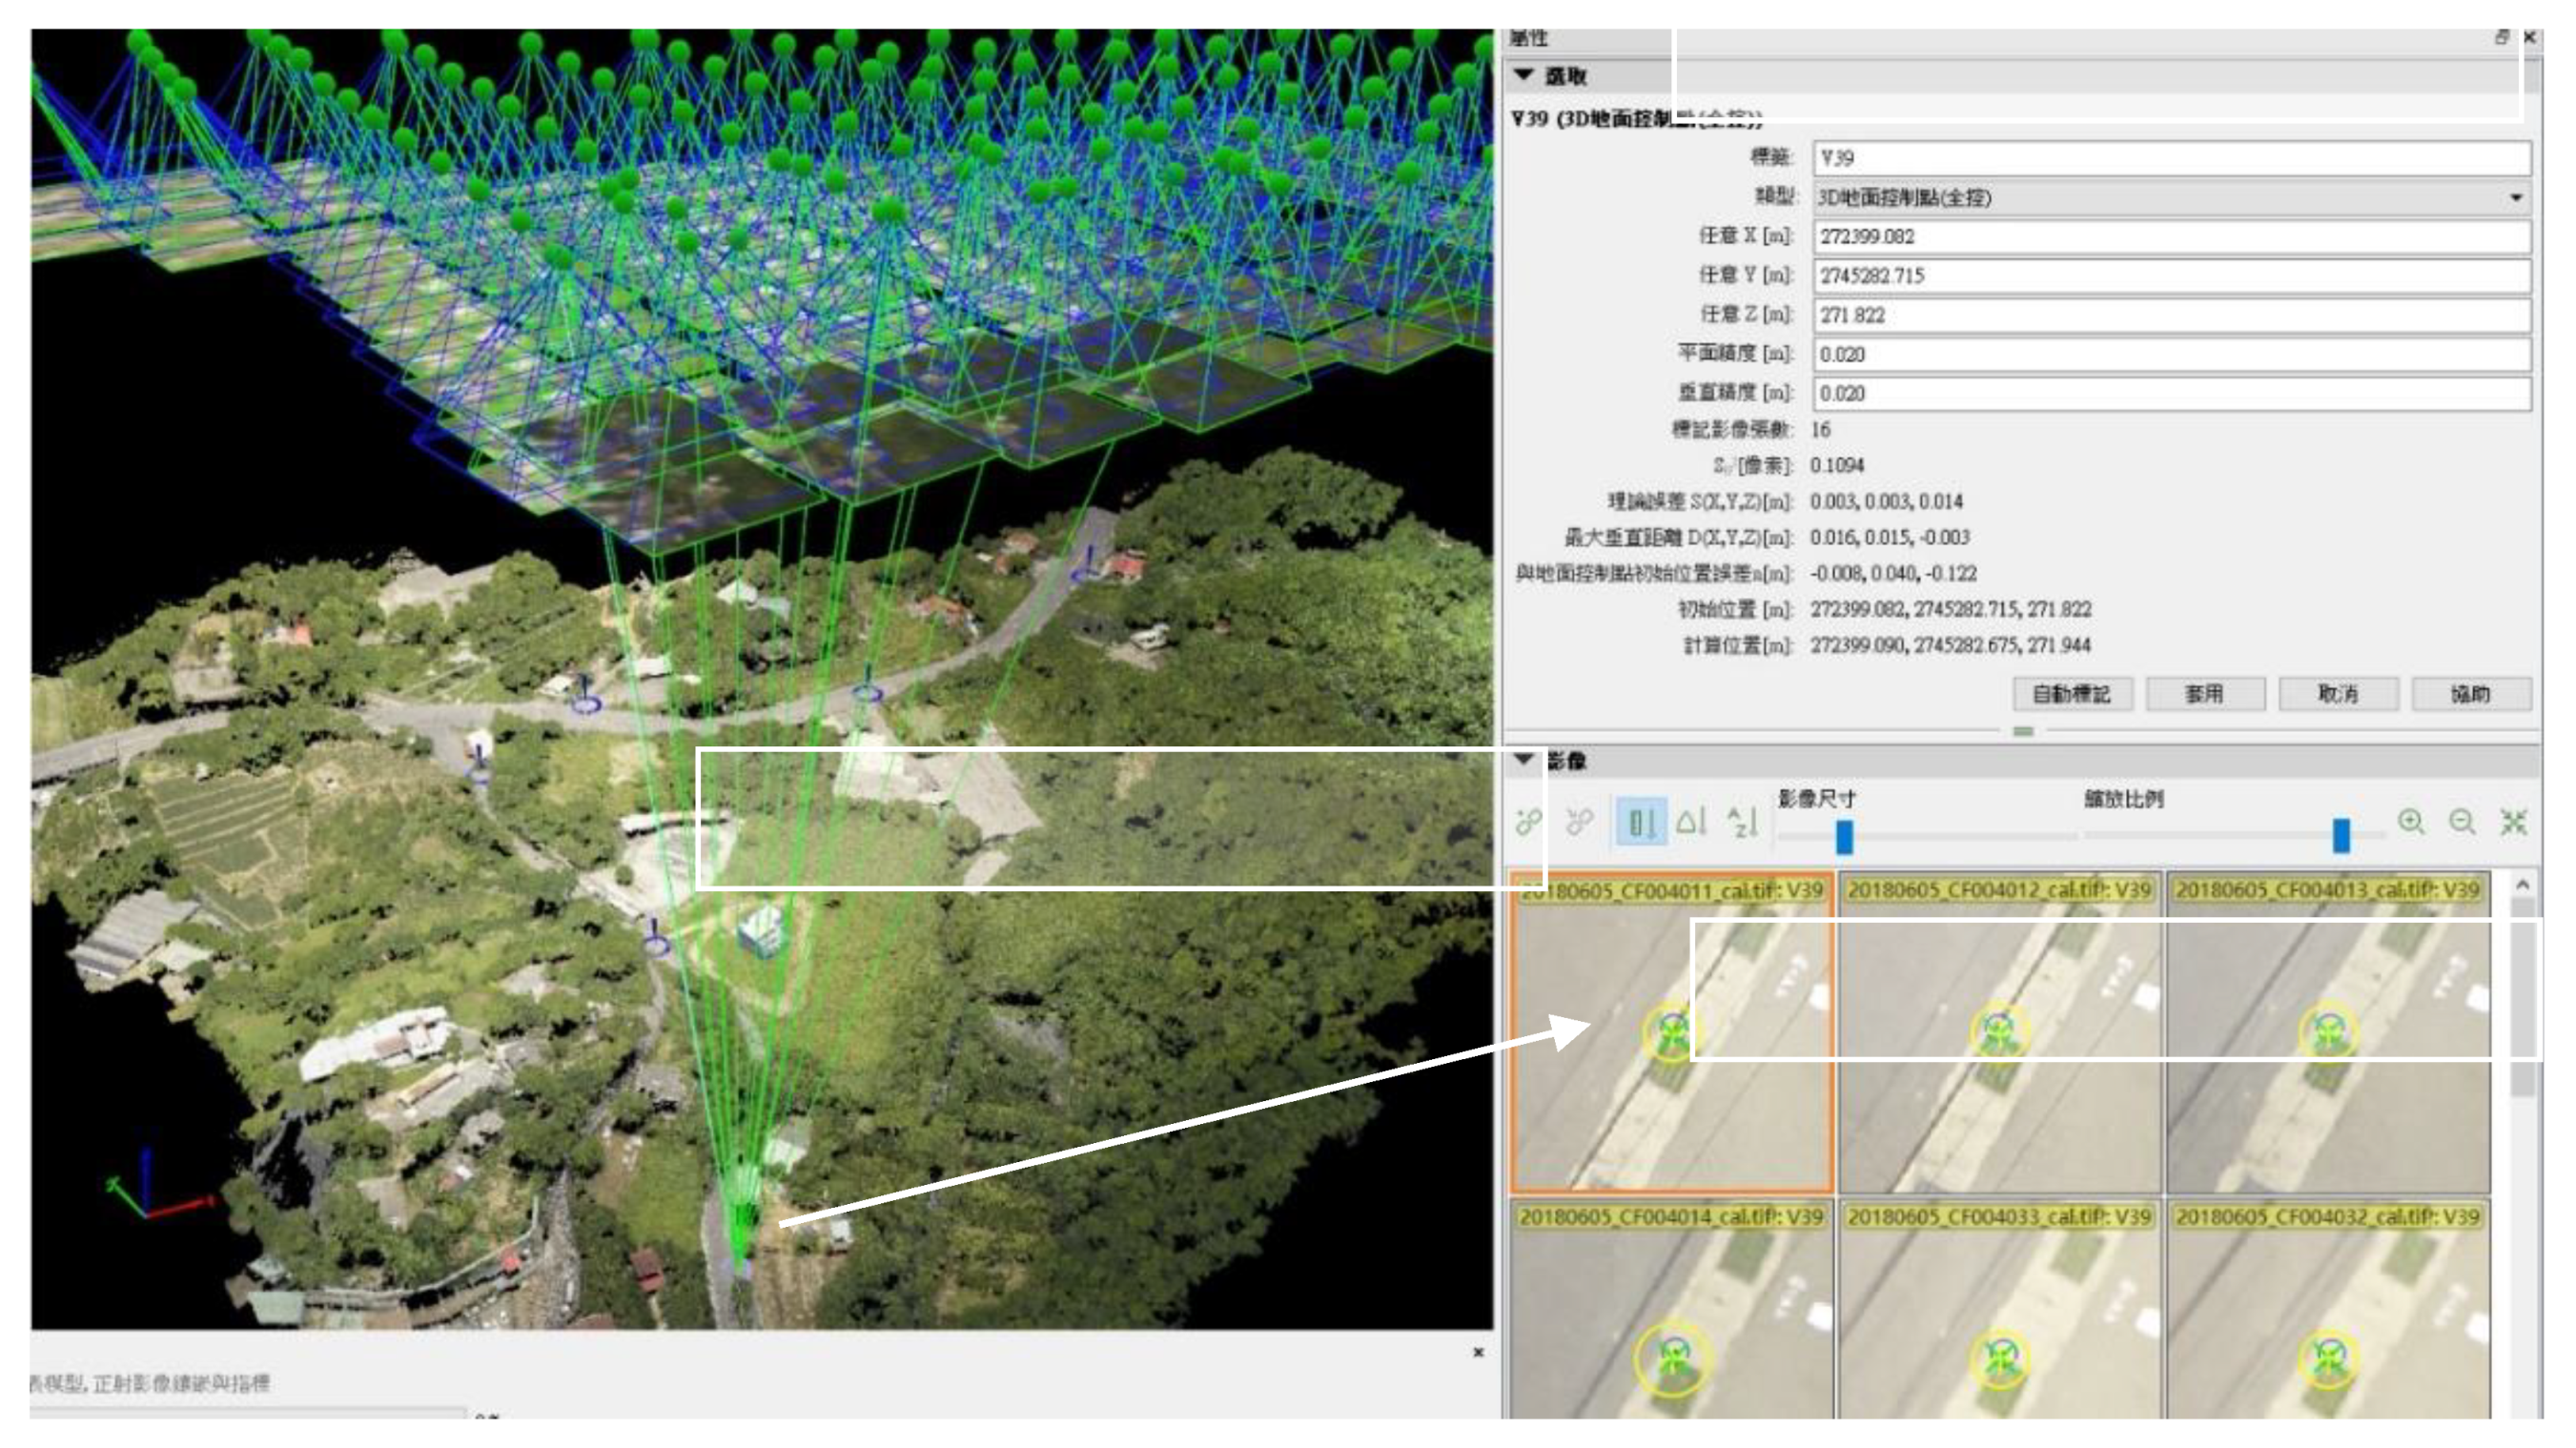This screenshot has height=1448, width=2576.
Task: Select the link images tool
Action: (1530, 823)
